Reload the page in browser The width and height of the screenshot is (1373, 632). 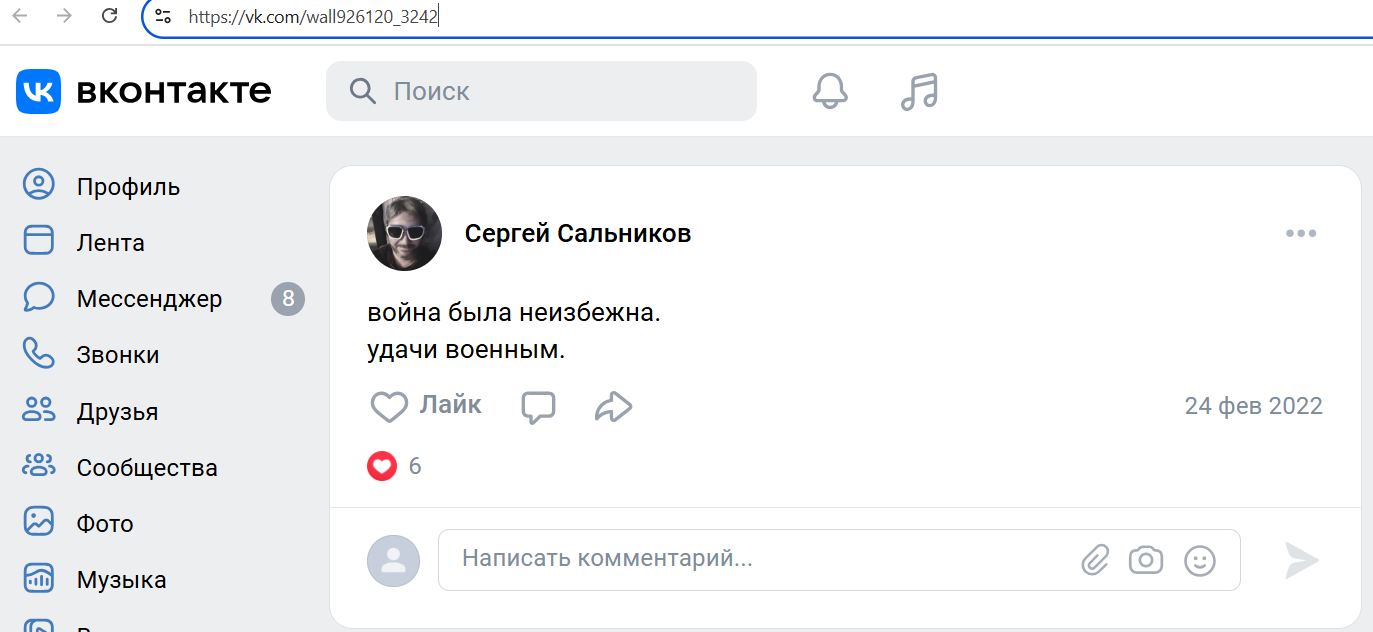coord(110,16)
